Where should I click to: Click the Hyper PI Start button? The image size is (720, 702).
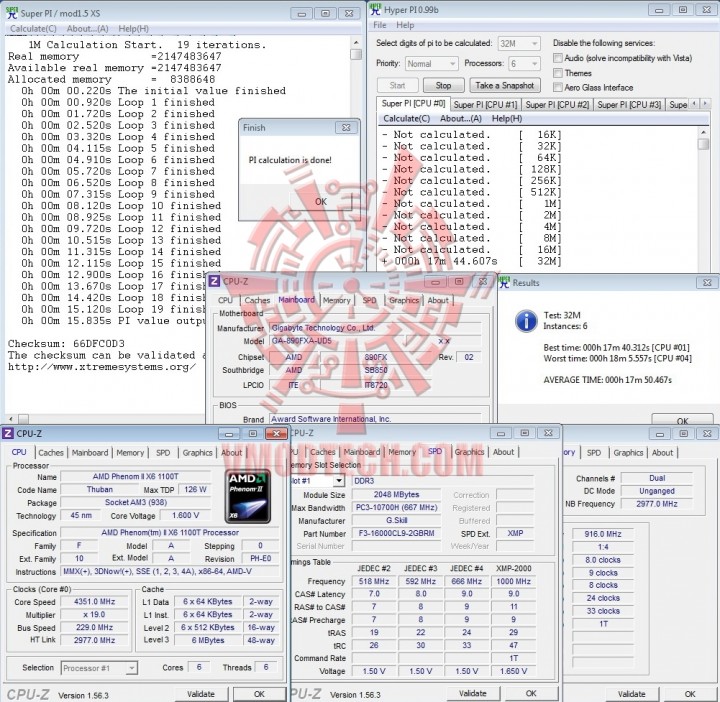tap(398, 85)
